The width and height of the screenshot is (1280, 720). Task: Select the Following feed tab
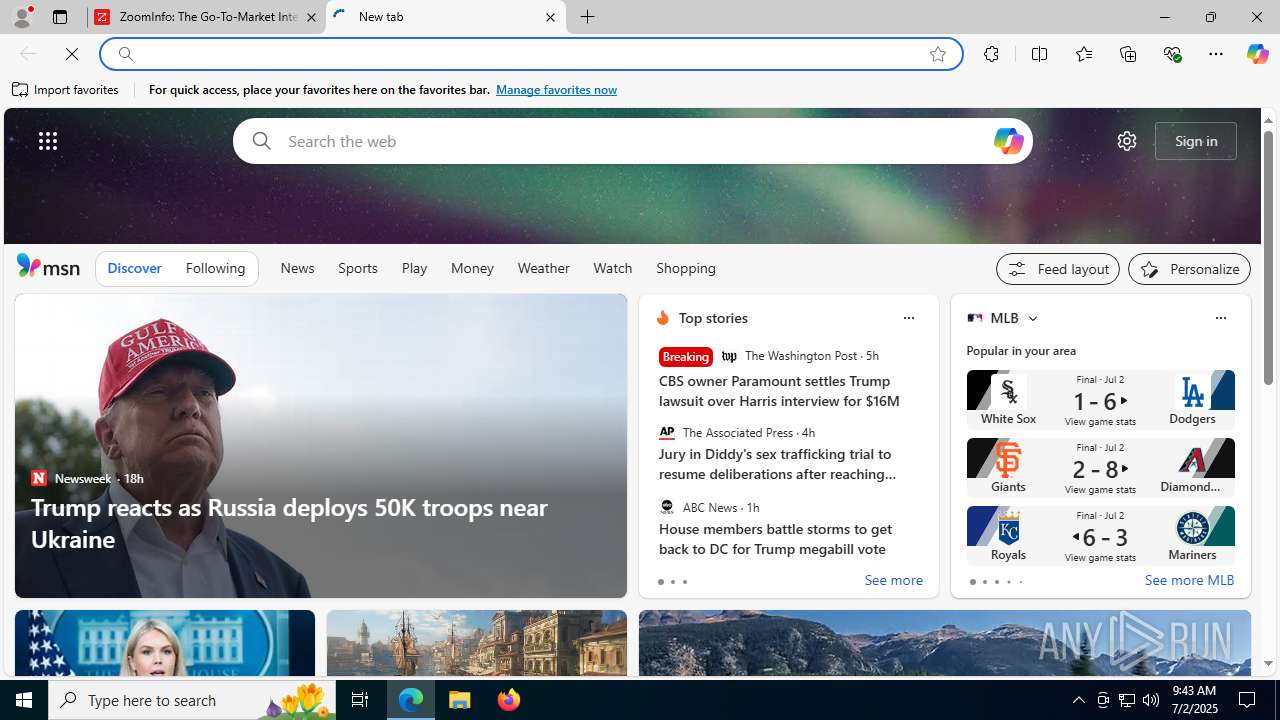coord(215,268)
